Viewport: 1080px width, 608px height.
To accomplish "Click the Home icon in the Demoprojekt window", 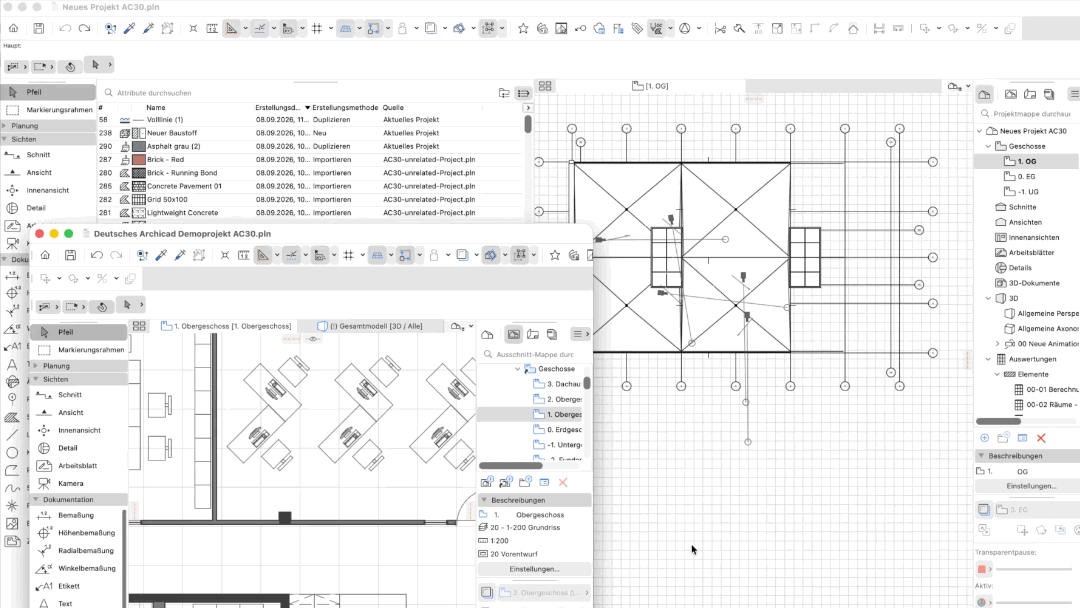I will pyautogui.click(x=45, y=255).
